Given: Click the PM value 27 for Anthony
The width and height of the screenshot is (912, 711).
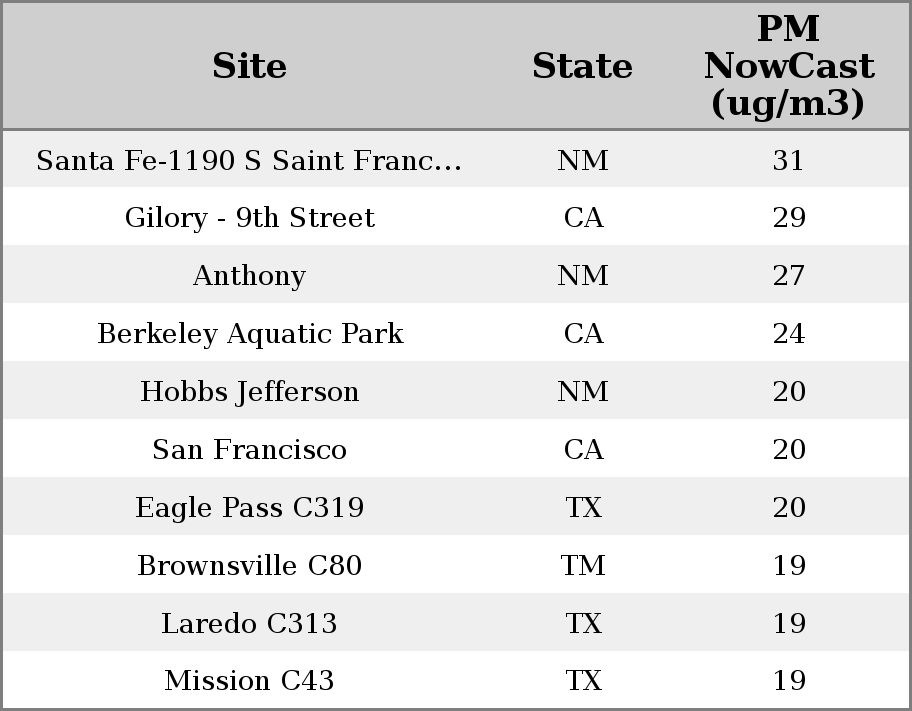Looking at the screenshot, I should pos(788,276).
